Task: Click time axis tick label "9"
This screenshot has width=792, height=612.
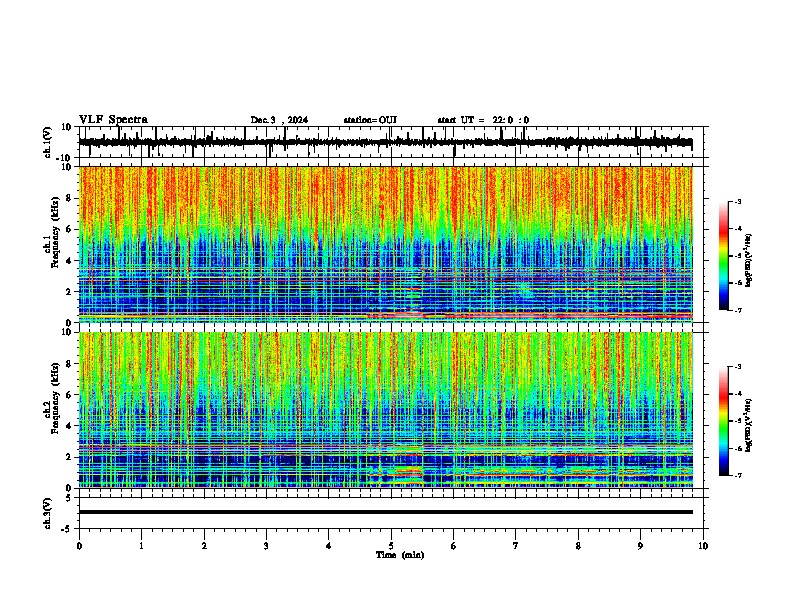Action: [x=640, y=546]
